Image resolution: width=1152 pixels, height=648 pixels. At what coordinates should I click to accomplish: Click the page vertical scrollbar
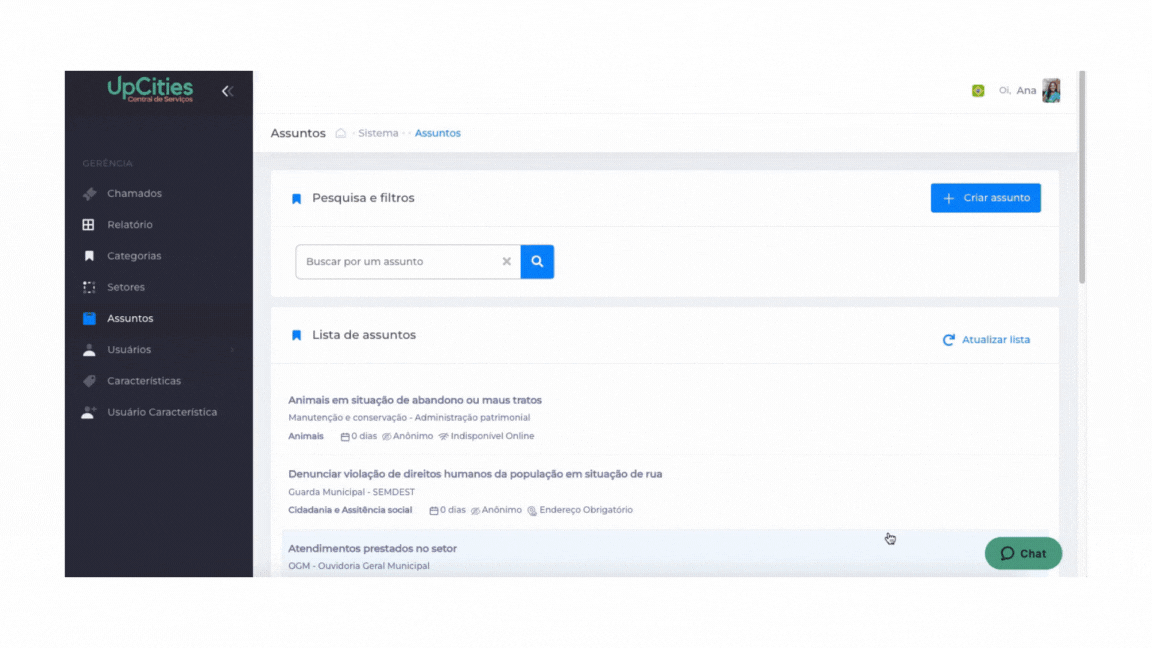click(x=1082, y=177)
